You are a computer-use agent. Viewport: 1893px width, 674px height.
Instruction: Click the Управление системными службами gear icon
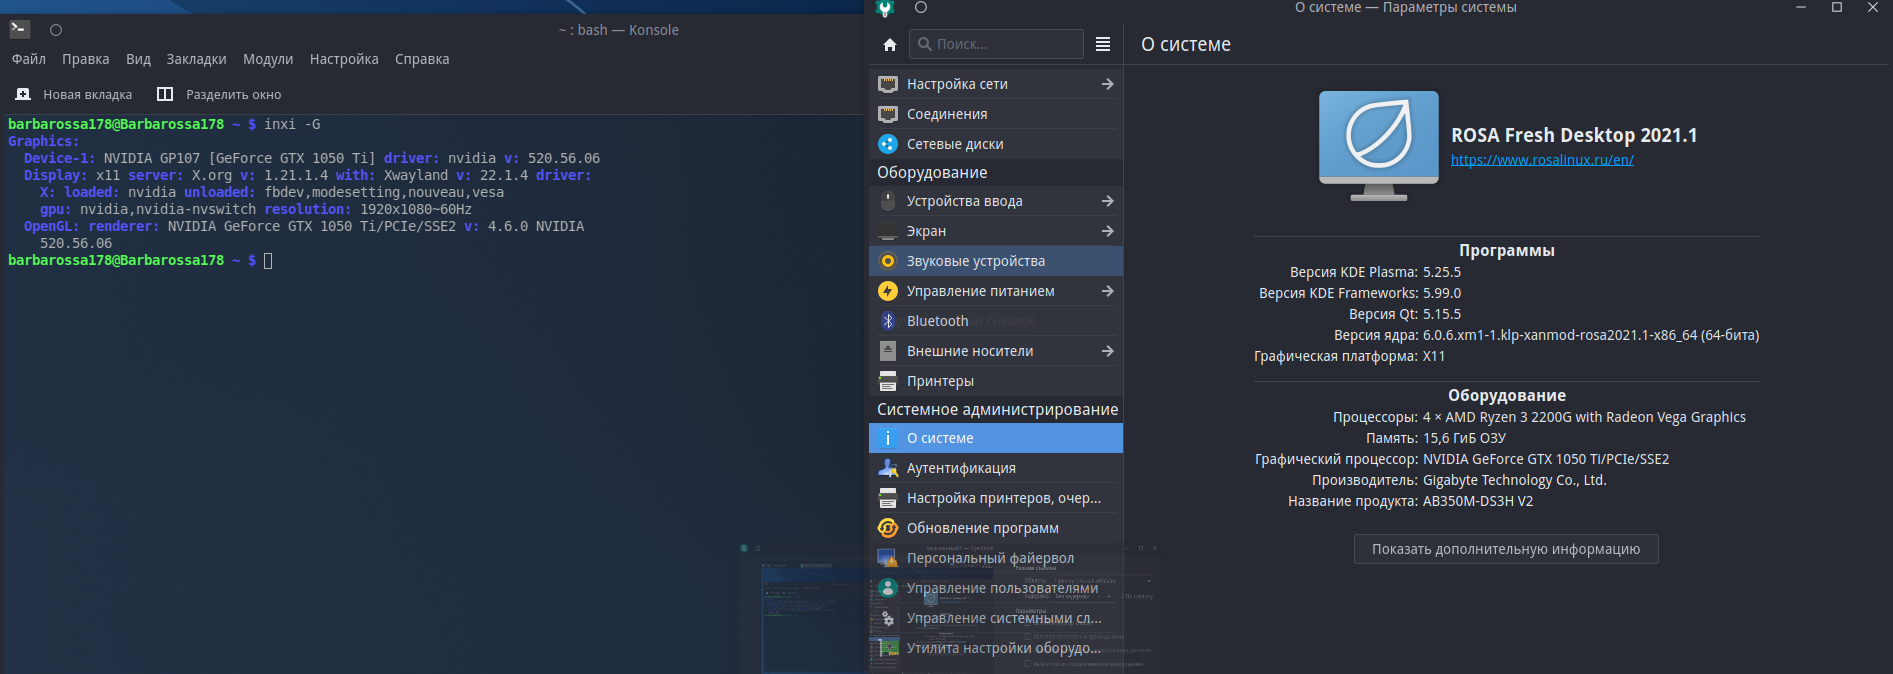(888, 618)
